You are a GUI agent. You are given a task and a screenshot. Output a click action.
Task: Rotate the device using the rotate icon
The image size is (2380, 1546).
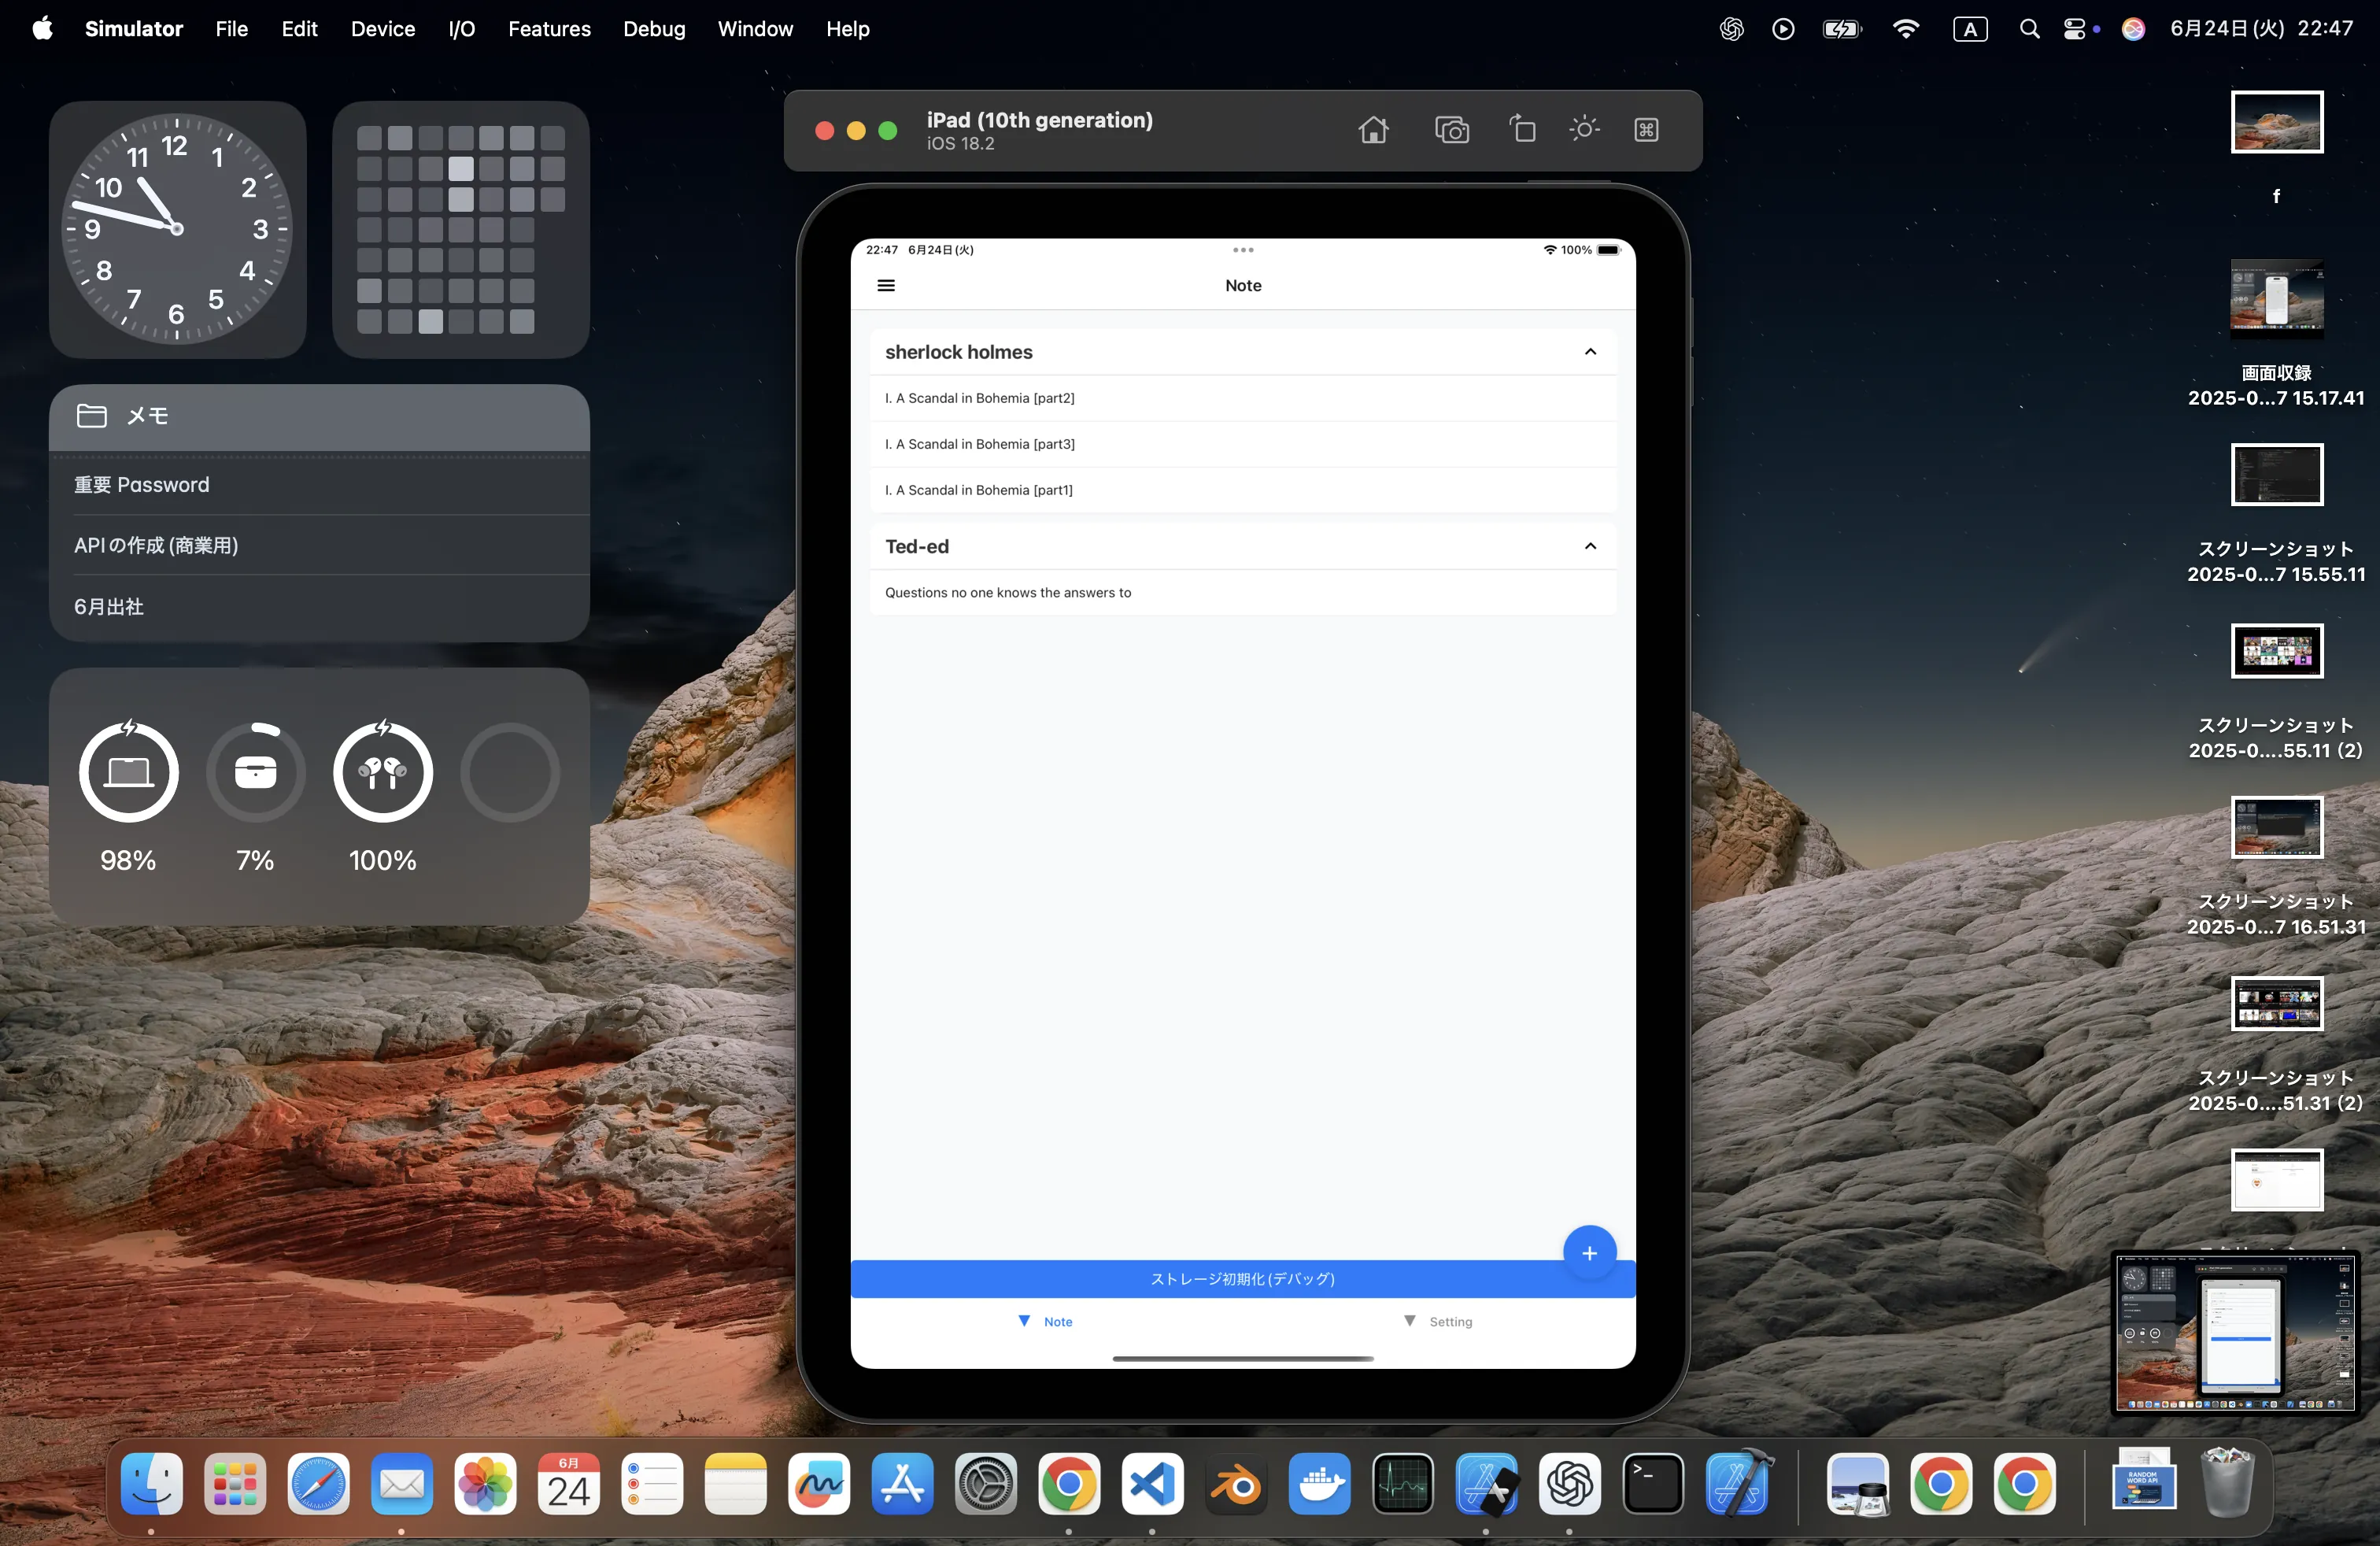pyautogui.click(x=1522, y=129)
